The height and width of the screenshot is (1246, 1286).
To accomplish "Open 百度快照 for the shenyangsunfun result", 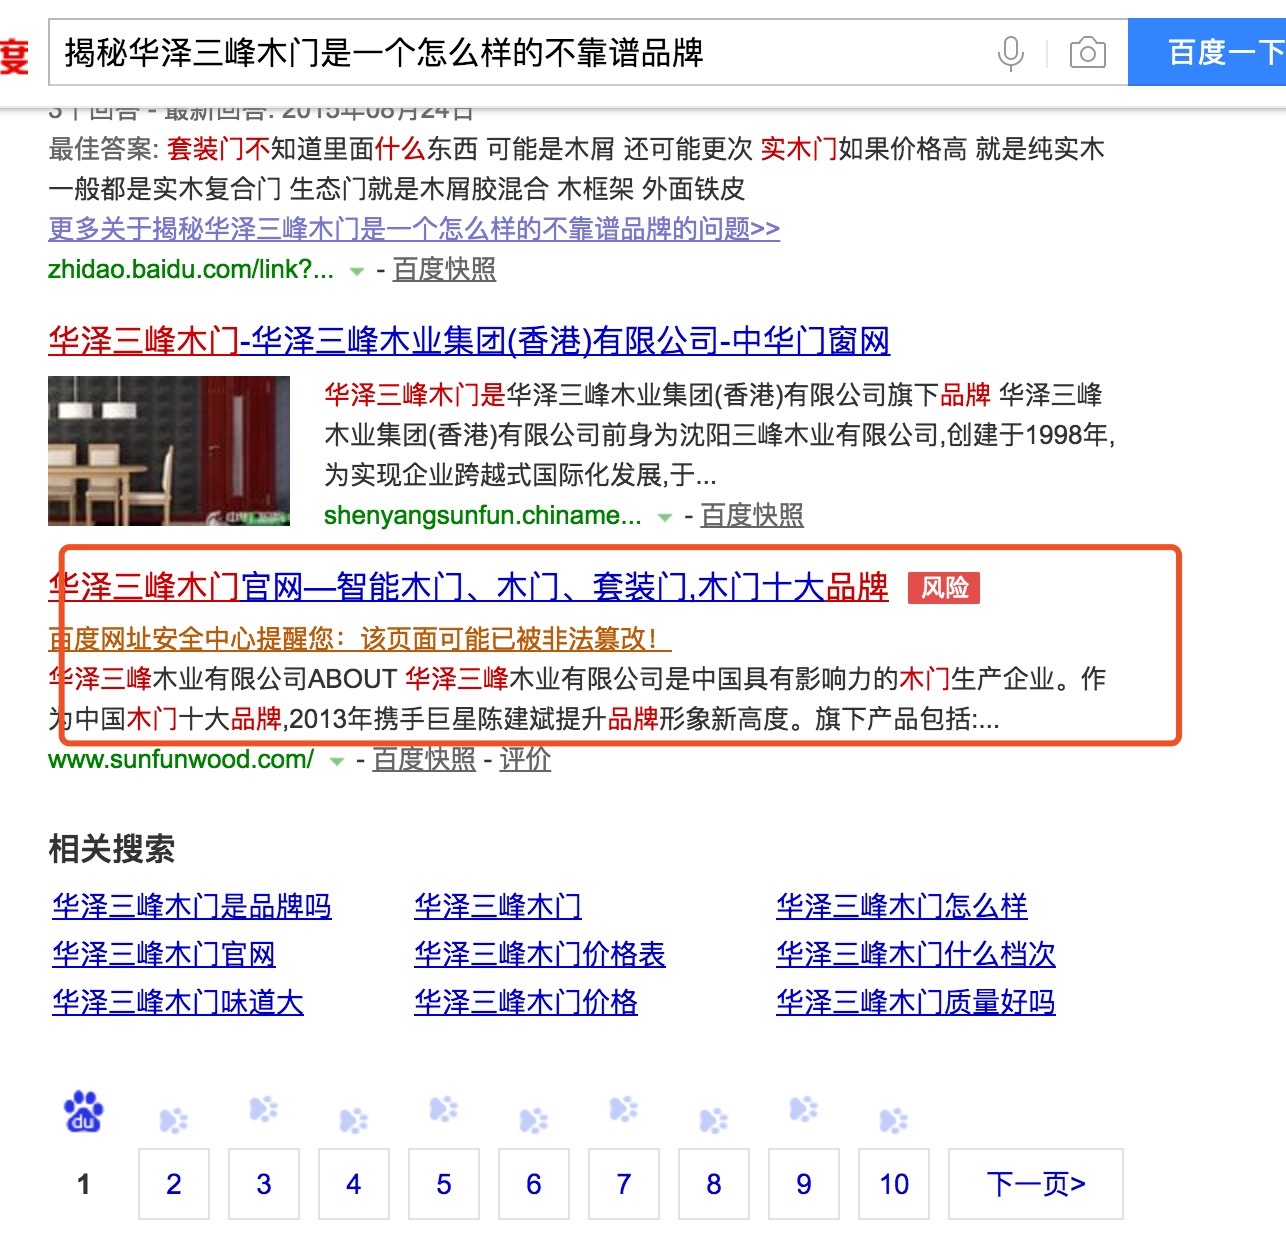I will click(x=752, y=515).
